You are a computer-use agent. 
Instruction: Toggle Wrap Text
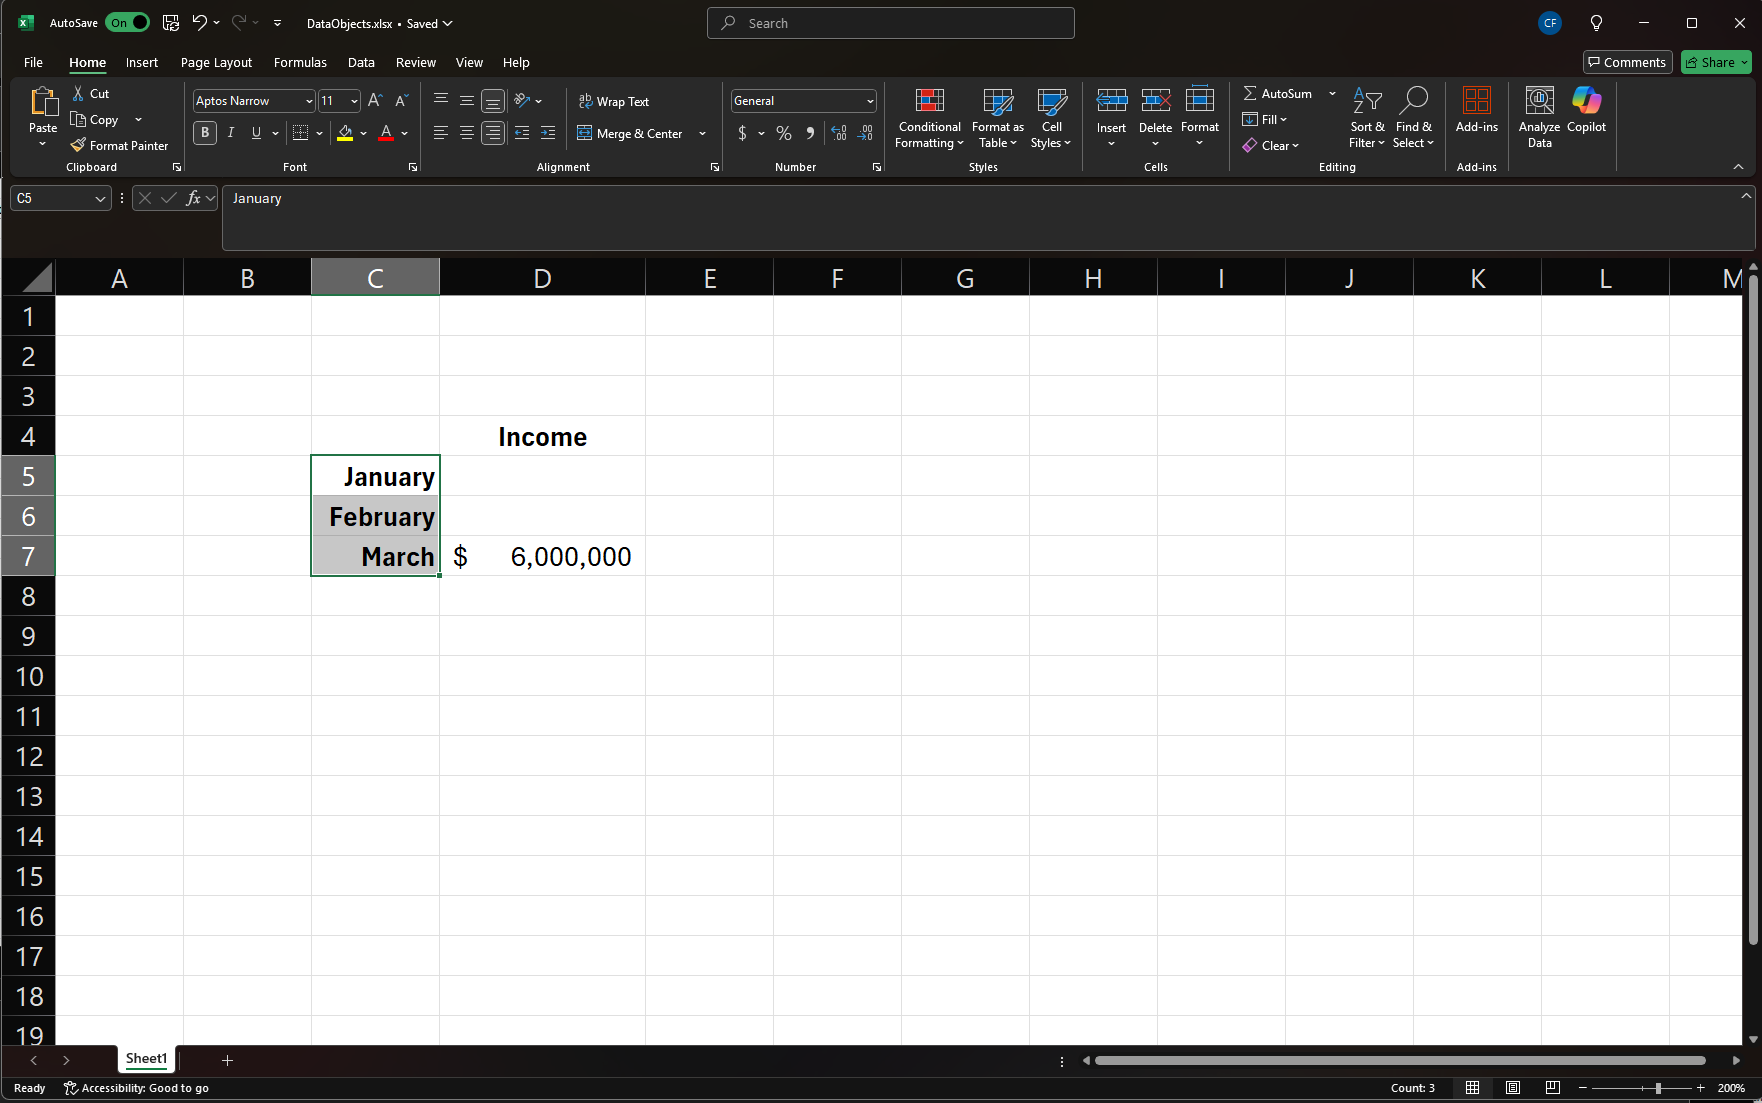click(614, 101)
